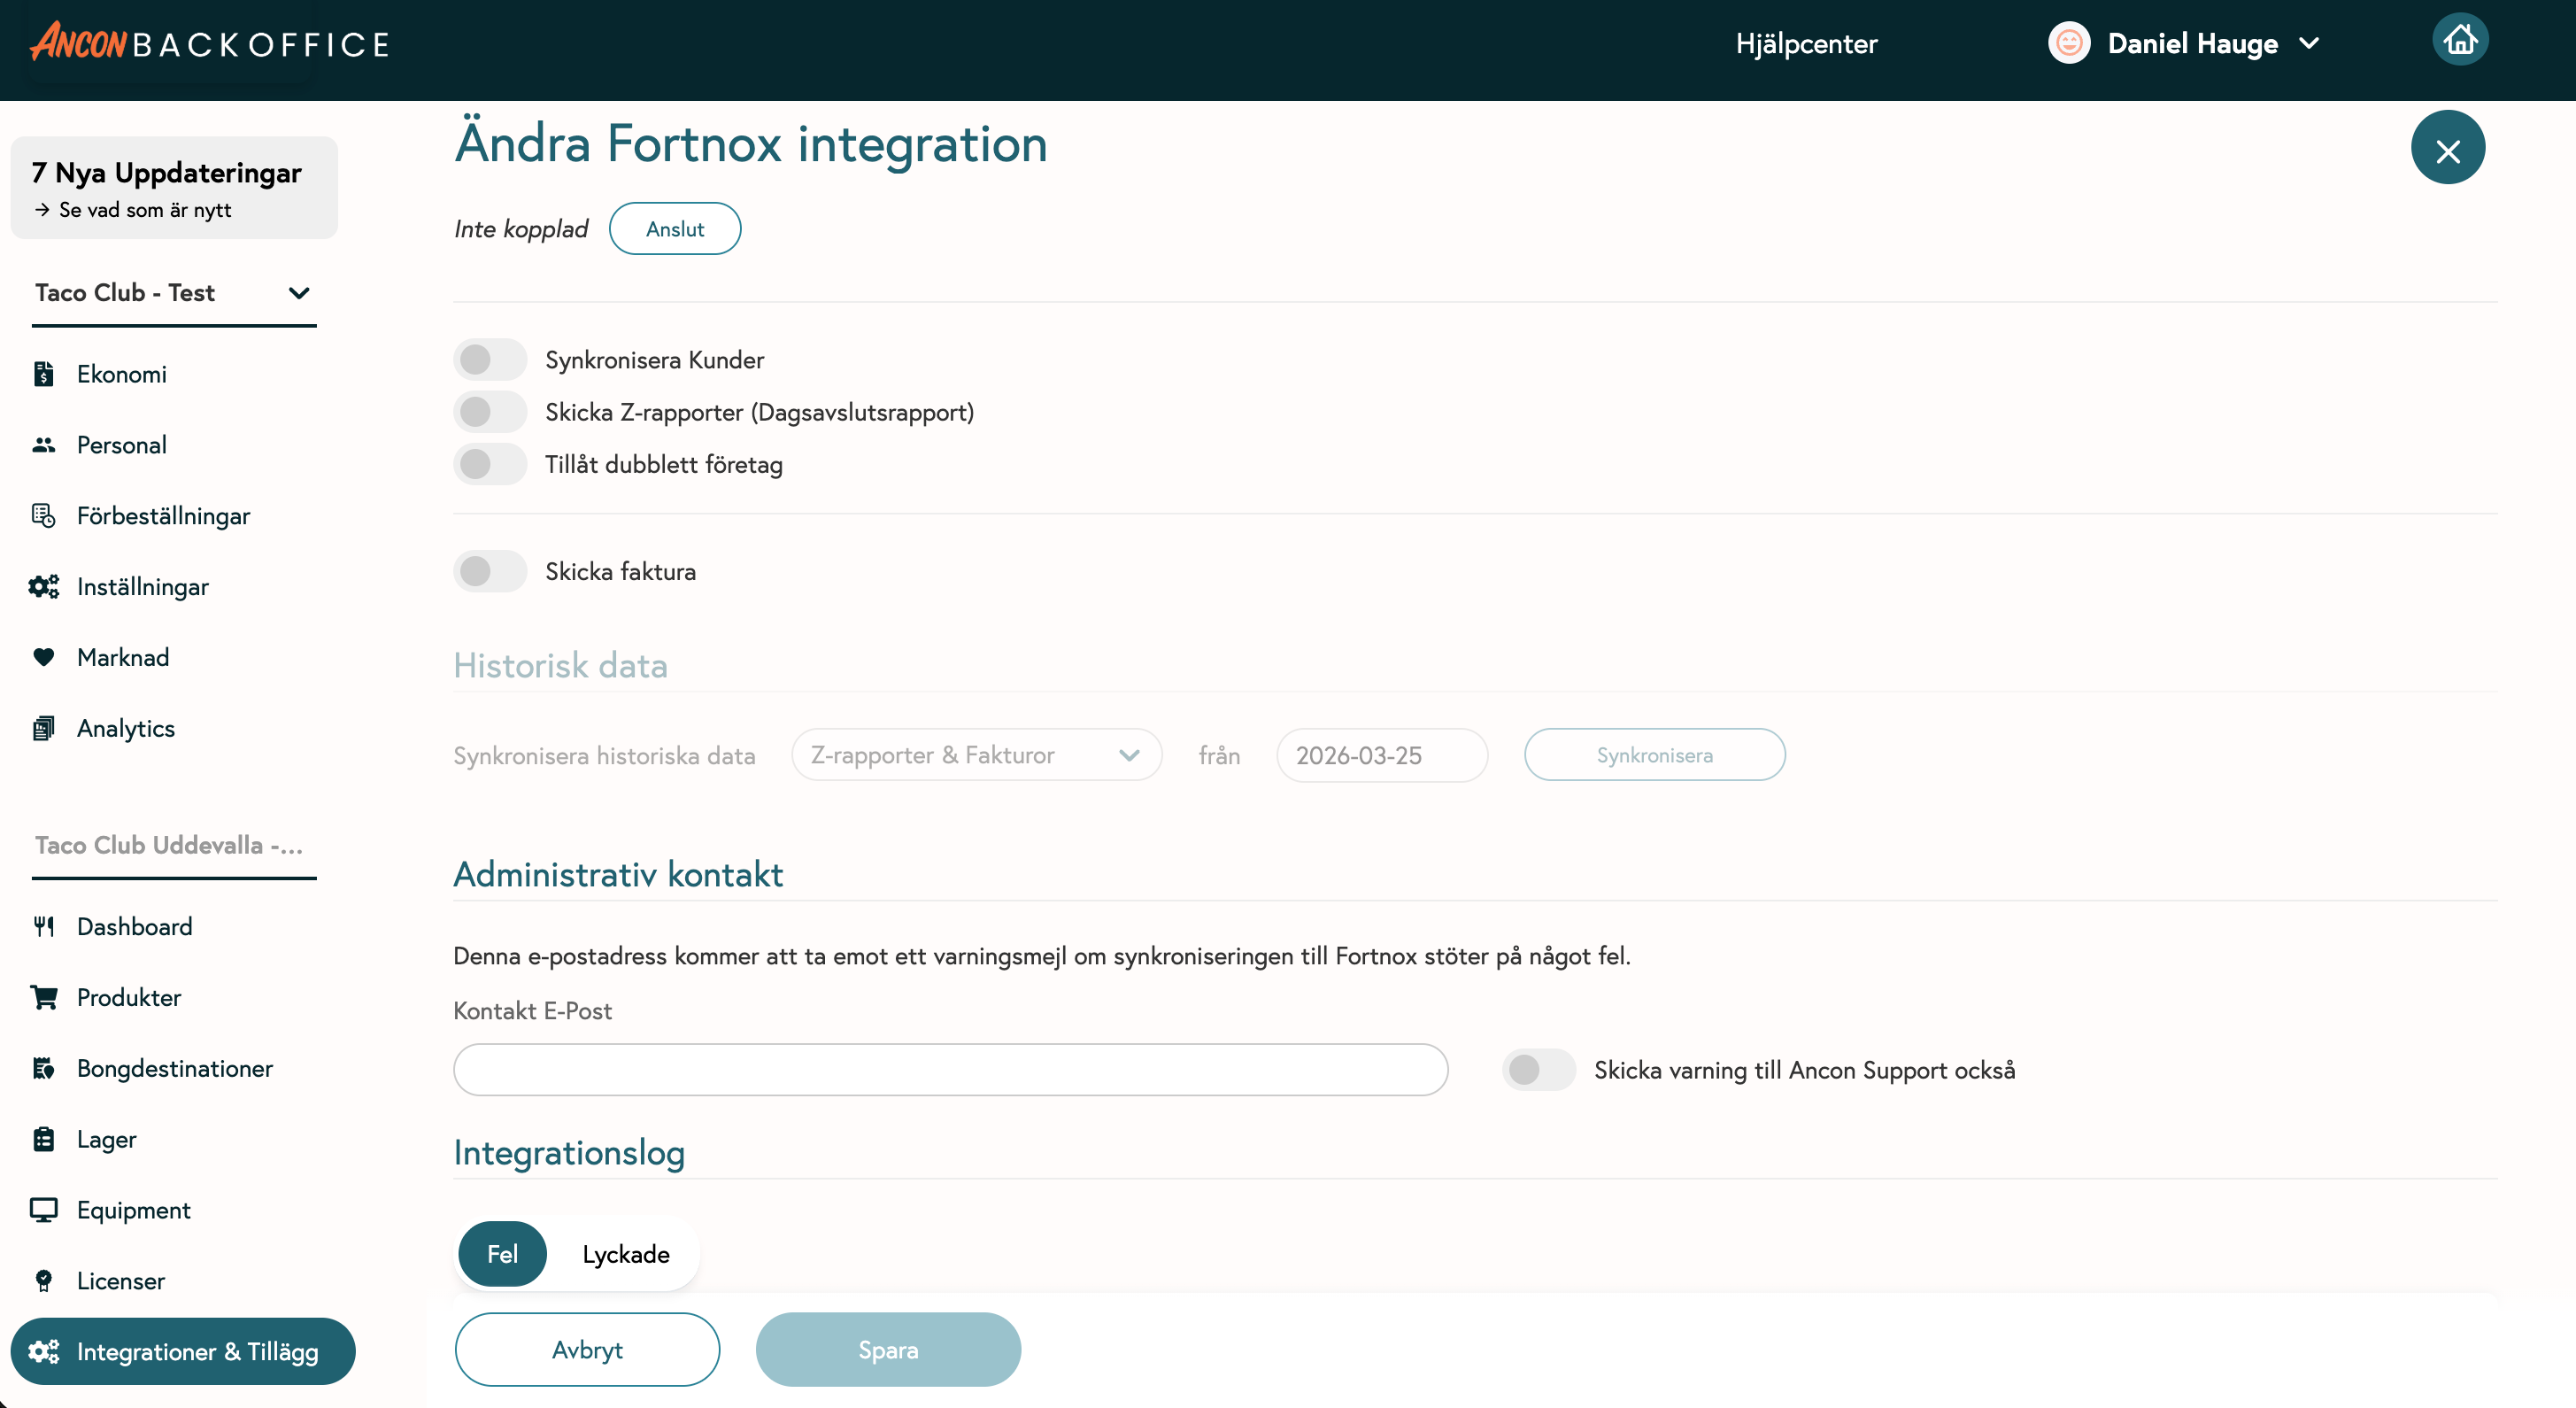Click the Personal people icon
The image size is (2576, 1408).
click(43, 445)
